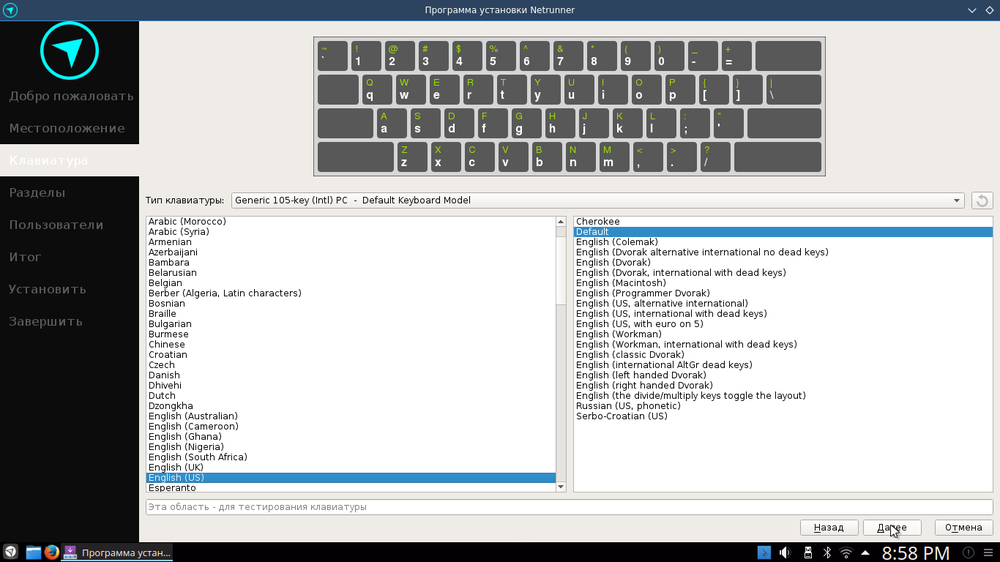
Task: Select the Default variant
Action: (783, 232)
